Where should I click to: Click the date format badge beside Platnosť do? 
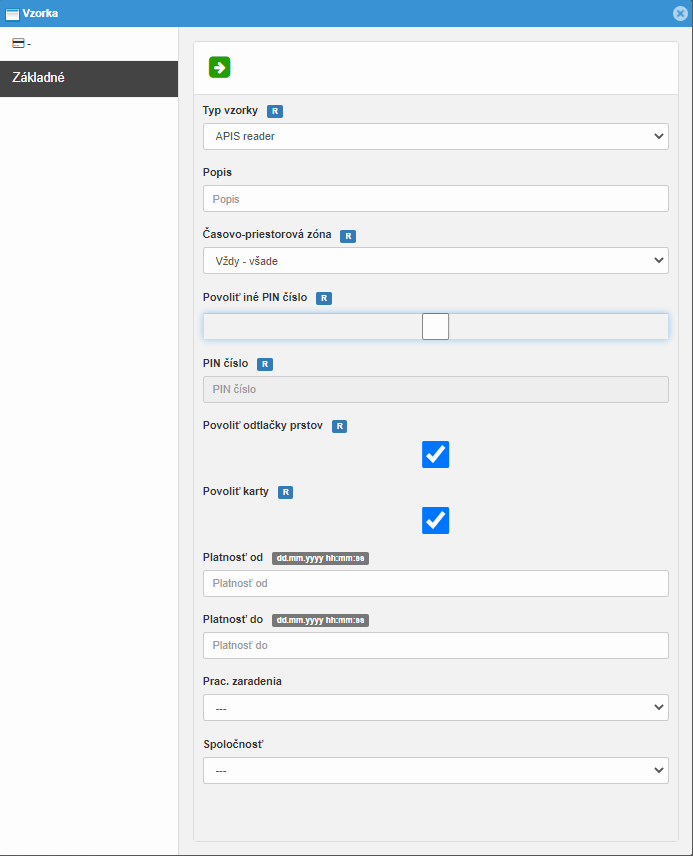tap(321, 620)
